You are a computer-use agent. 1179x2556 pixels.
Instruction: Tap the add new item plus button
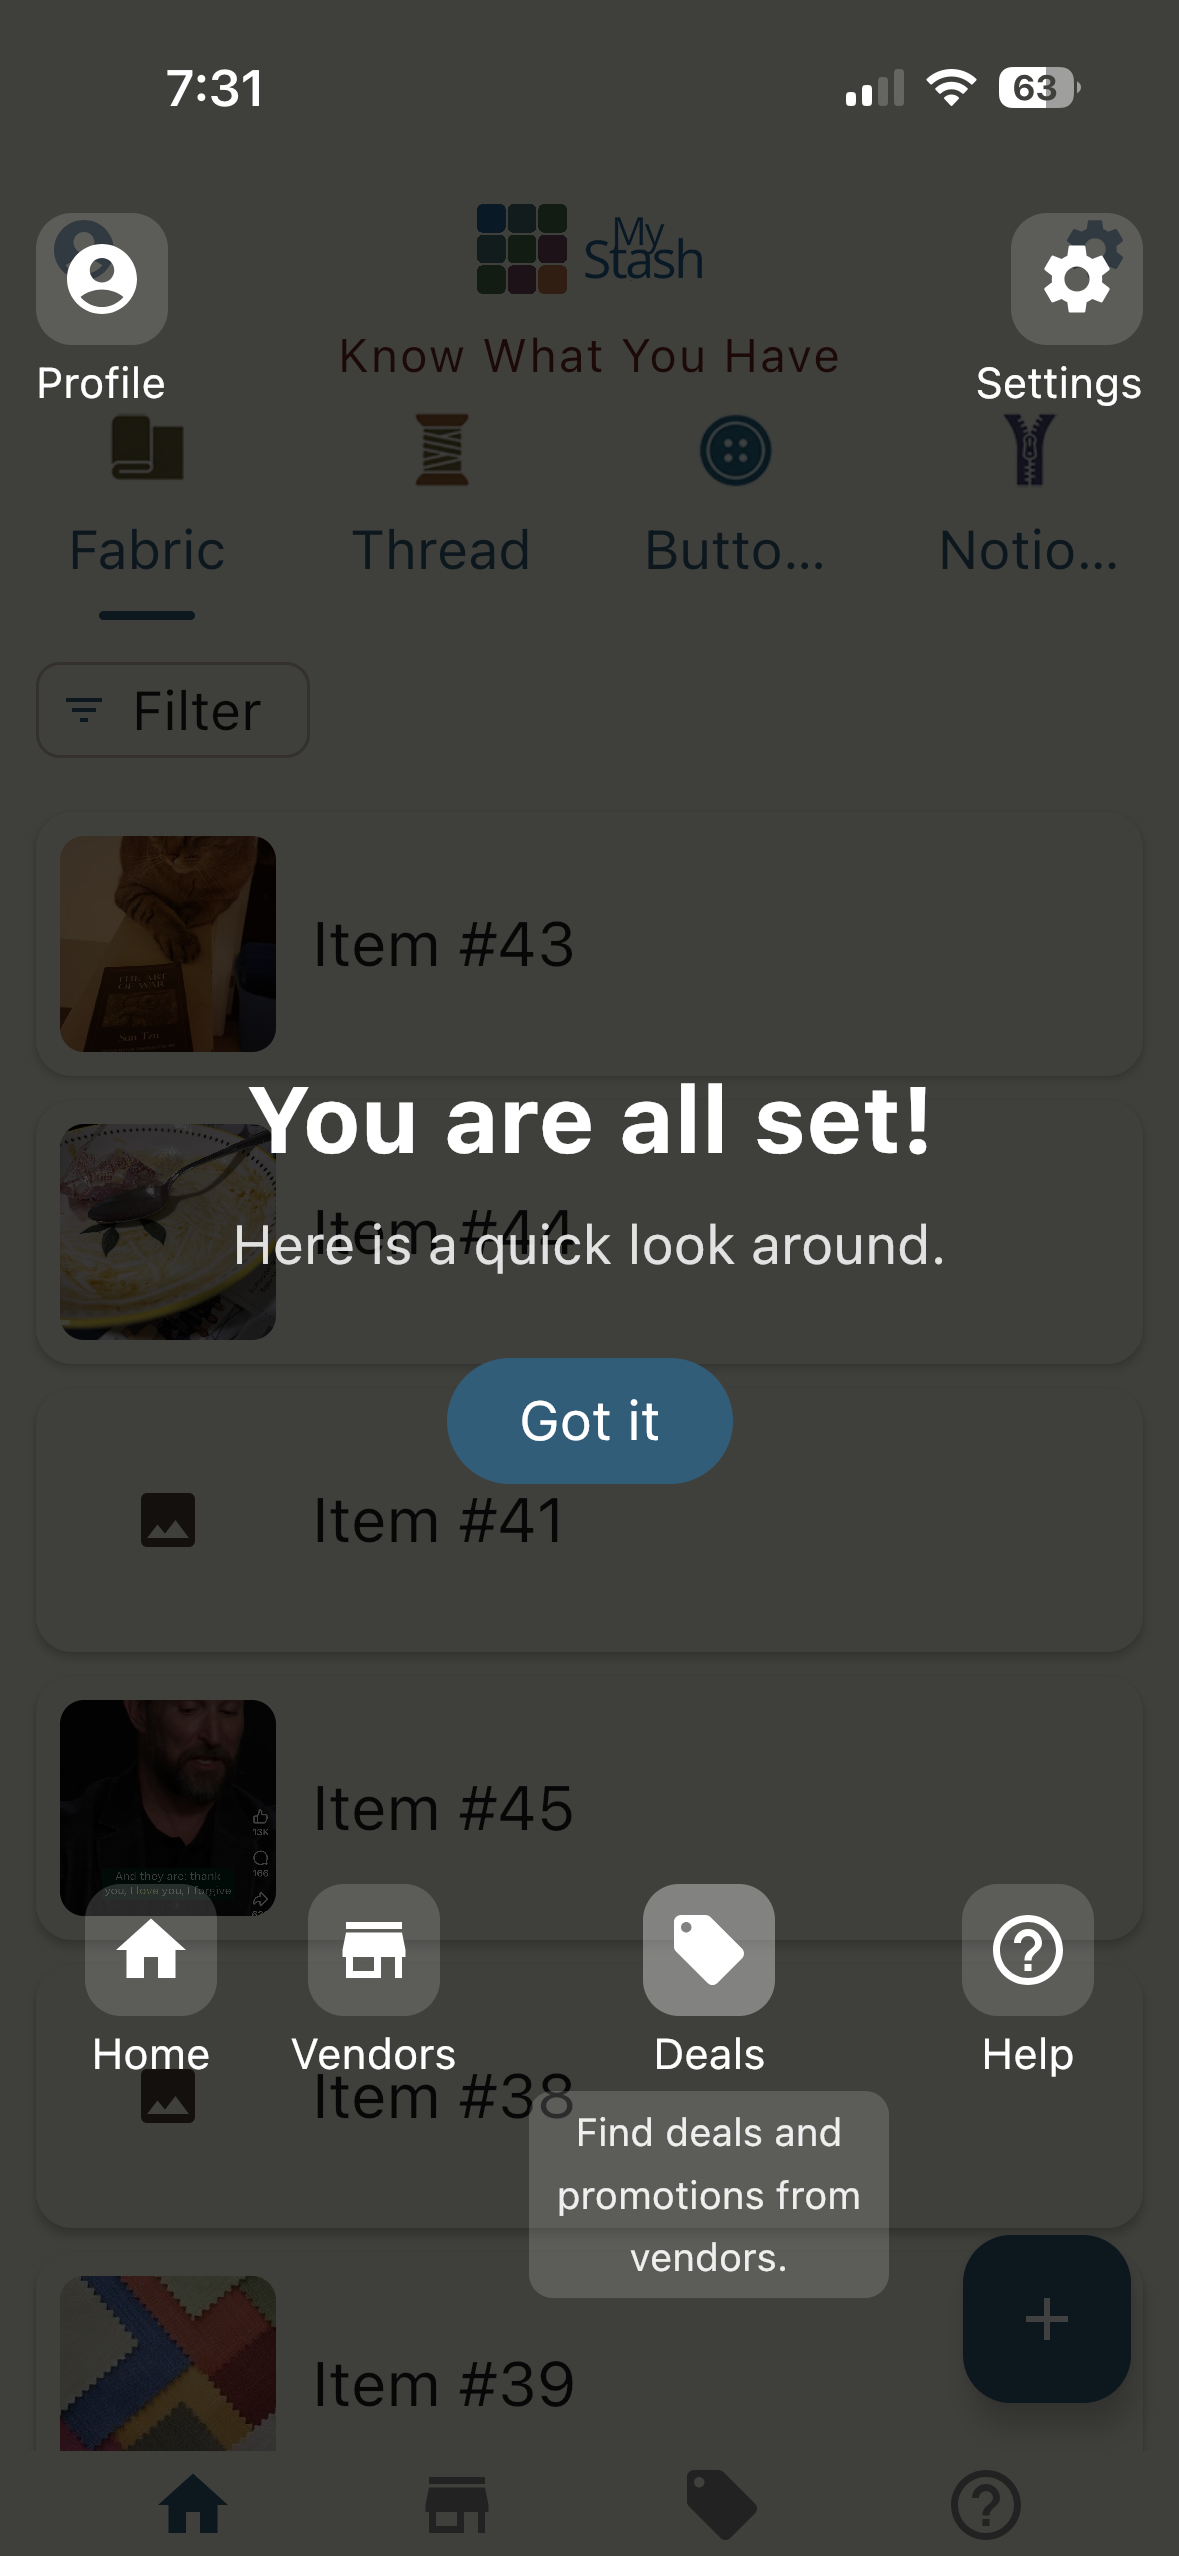(1046, 2318)
